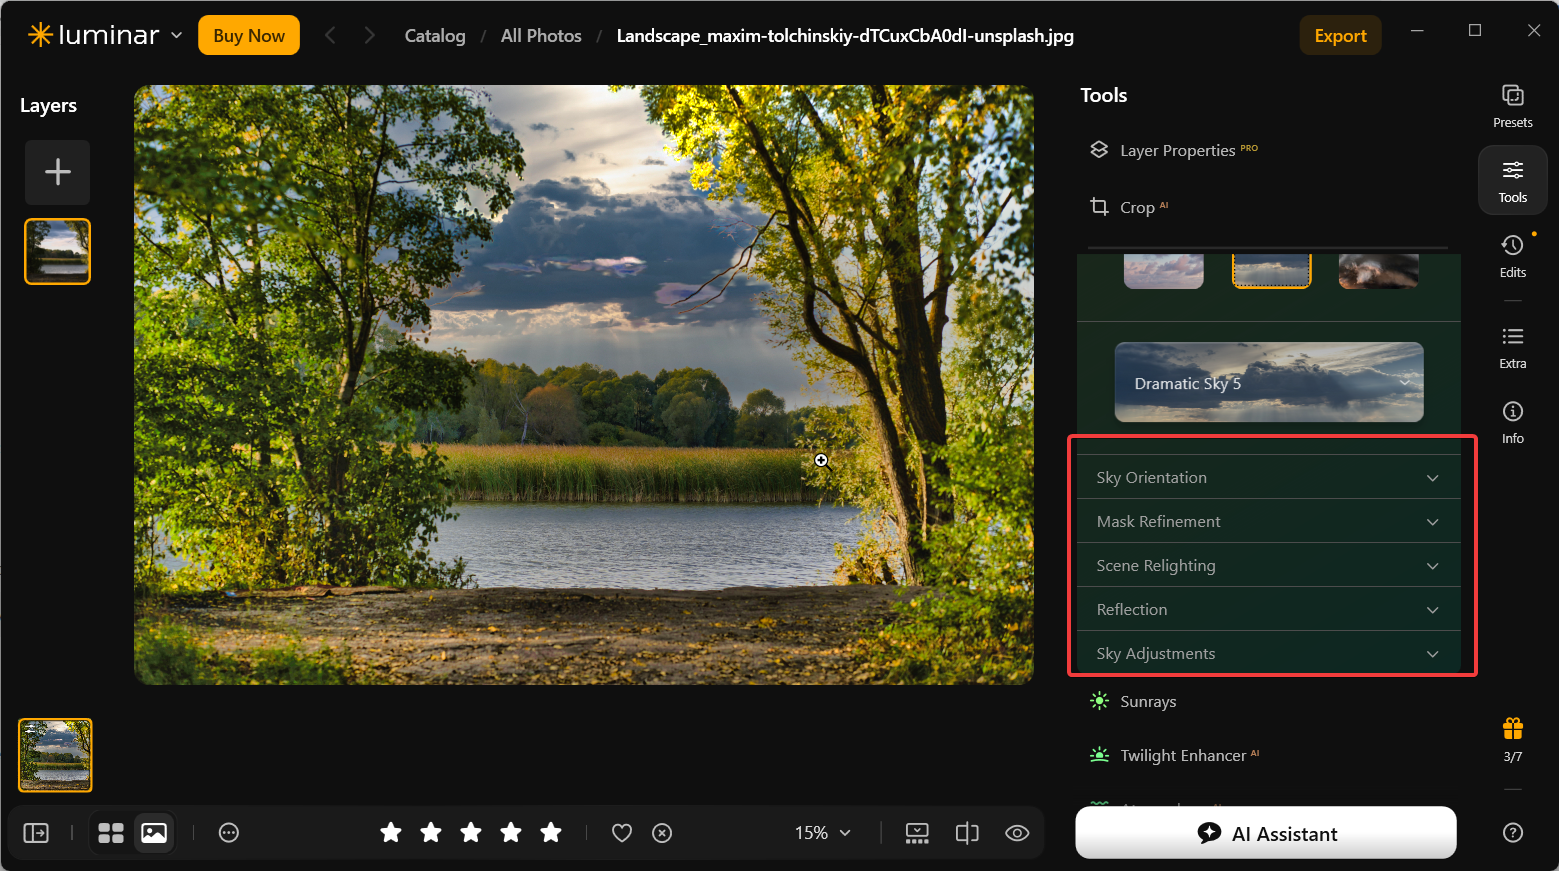The height and width of the screenshot is (871, 1559).
Task: Expand the Sky Orientation section
Action: click(1268, 477)
